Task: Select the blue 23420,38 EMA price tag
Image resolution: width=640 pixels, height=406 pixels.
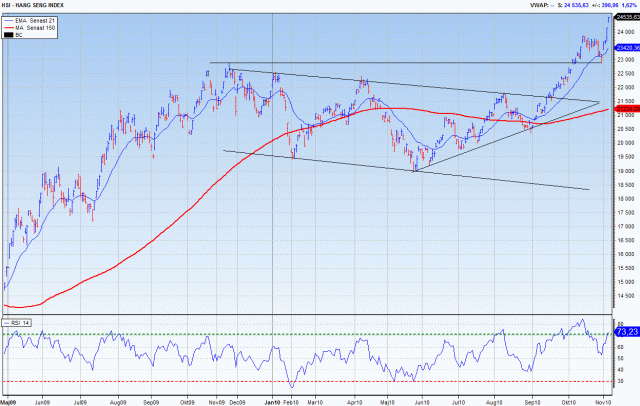Action: [x=626, y=48]
